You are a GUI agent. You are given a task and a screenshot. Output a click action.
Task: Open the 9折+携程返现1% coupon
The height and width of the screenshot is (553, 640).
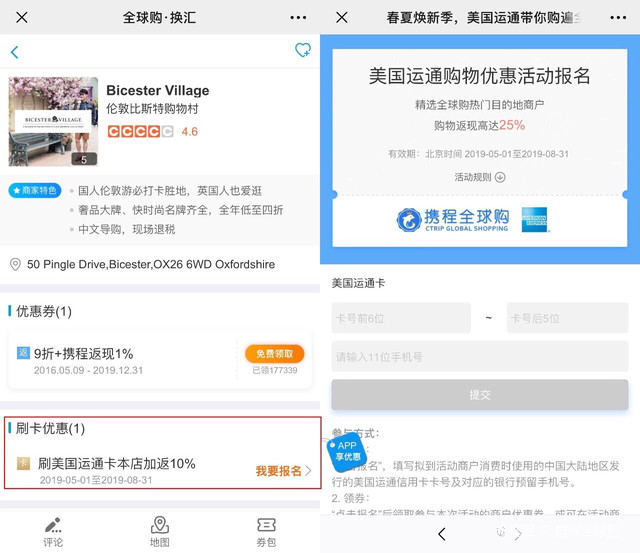(x=160, y=360)
